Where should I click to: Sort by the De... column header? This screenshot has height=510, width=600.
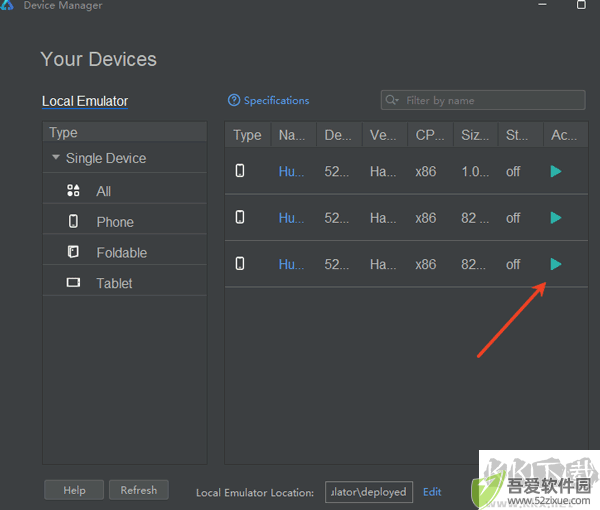(339, 135)
